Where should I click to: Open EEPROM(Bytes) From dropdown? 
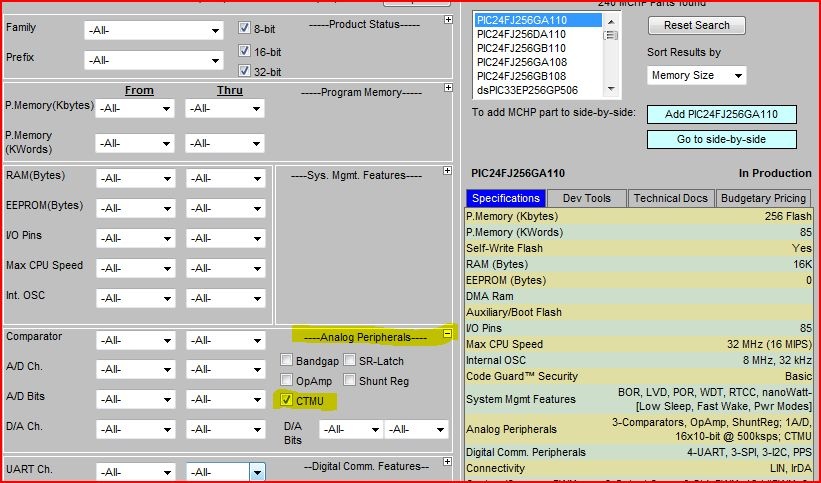[x=136, y=208]
